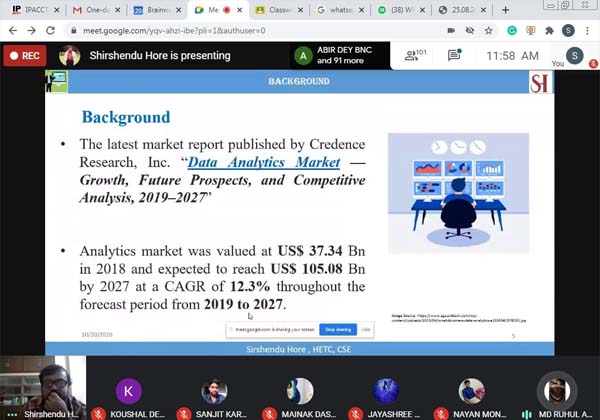Open Chrome profile avatar S
600x420 pixels.
[x=568, y=31]
